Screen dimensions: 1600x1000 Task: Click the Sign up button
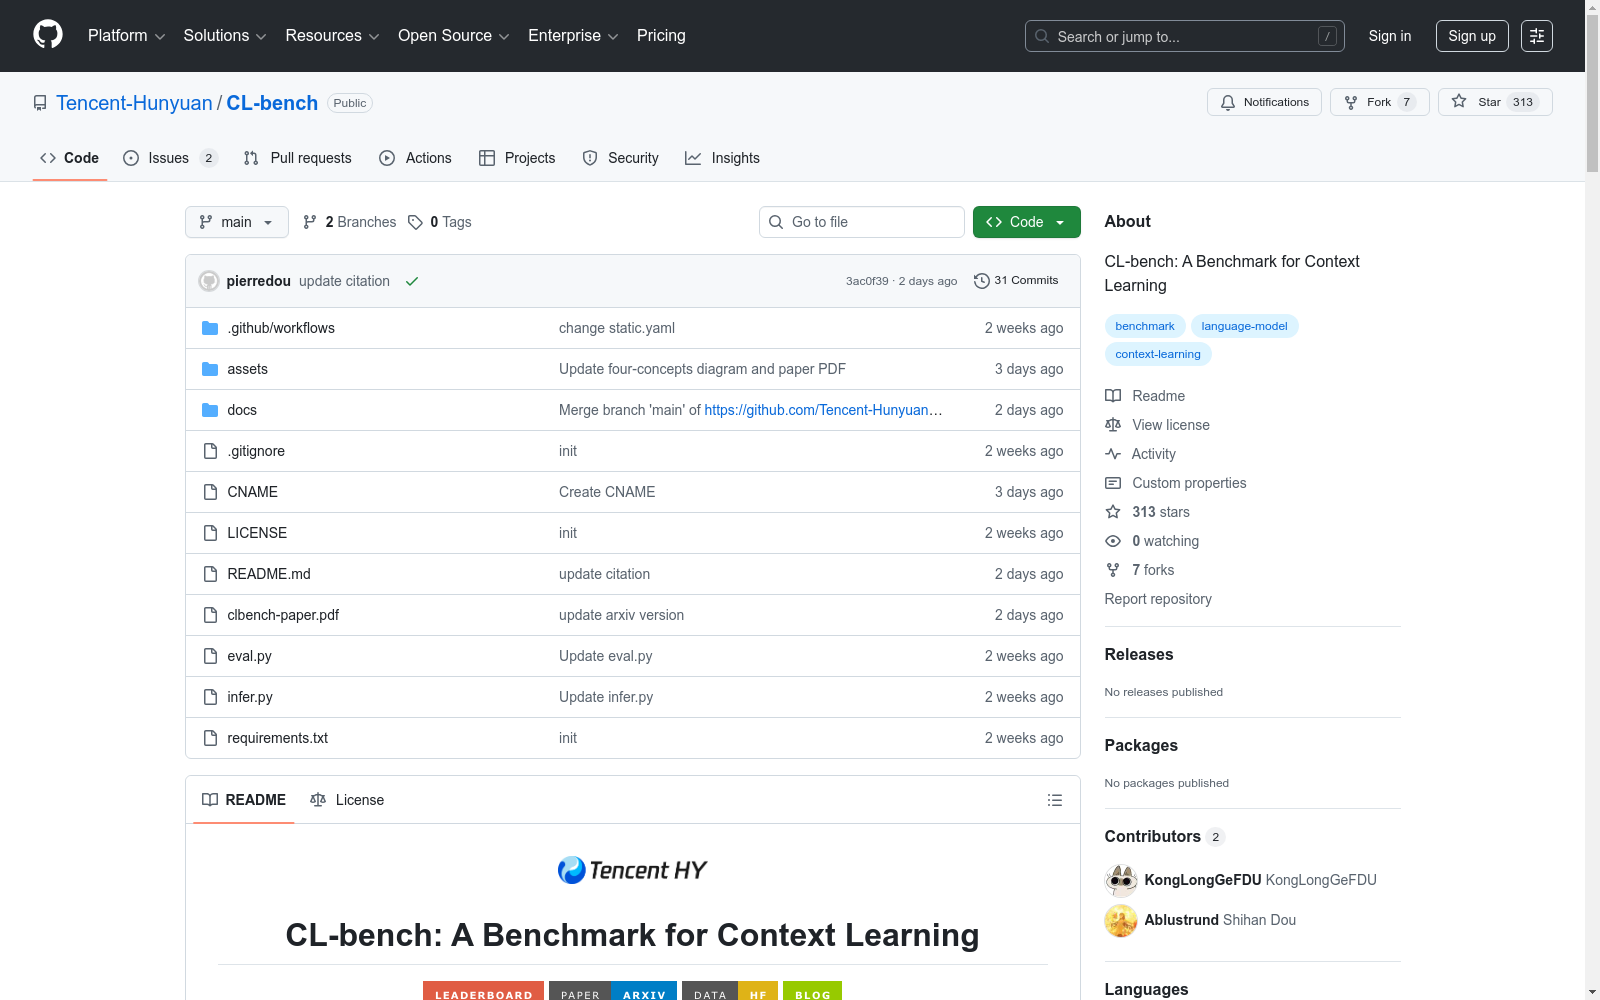point(1472,36)
